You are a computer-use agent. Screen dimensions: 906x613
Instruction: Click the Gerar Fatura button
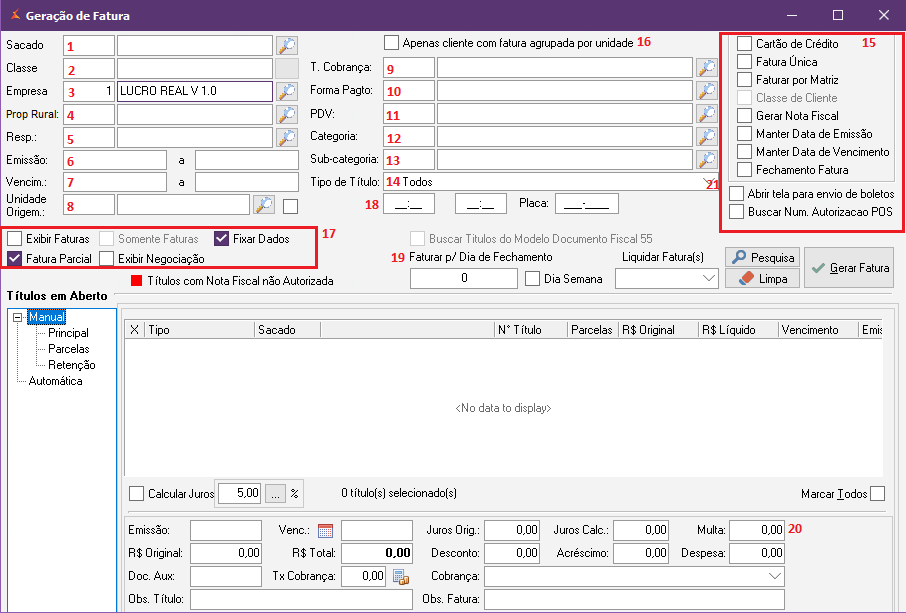tap(849, 268)
